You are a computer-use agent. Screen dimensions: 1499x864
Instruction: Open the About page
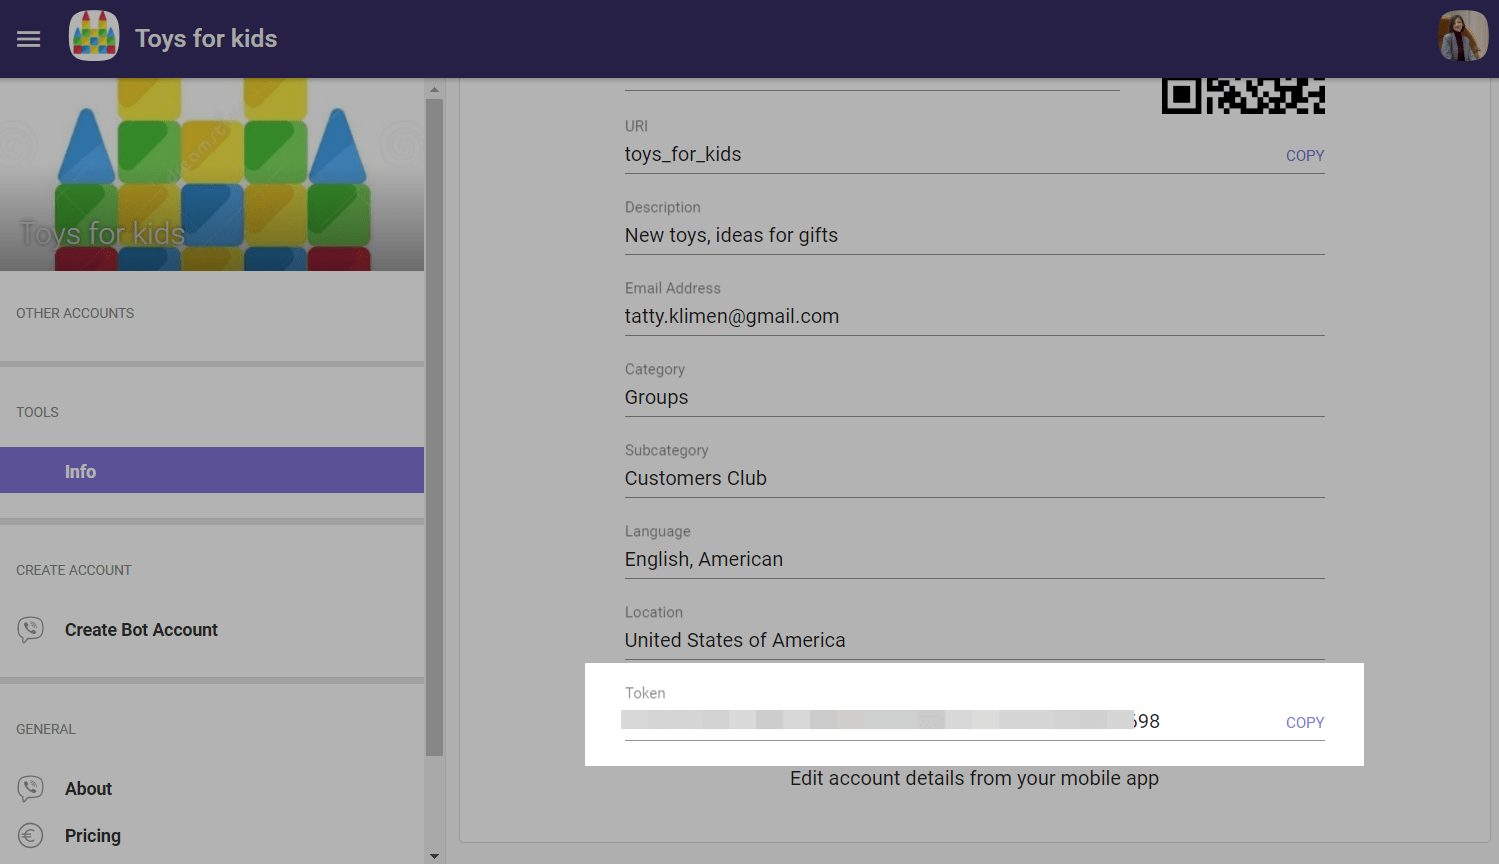tap(88, 789)
